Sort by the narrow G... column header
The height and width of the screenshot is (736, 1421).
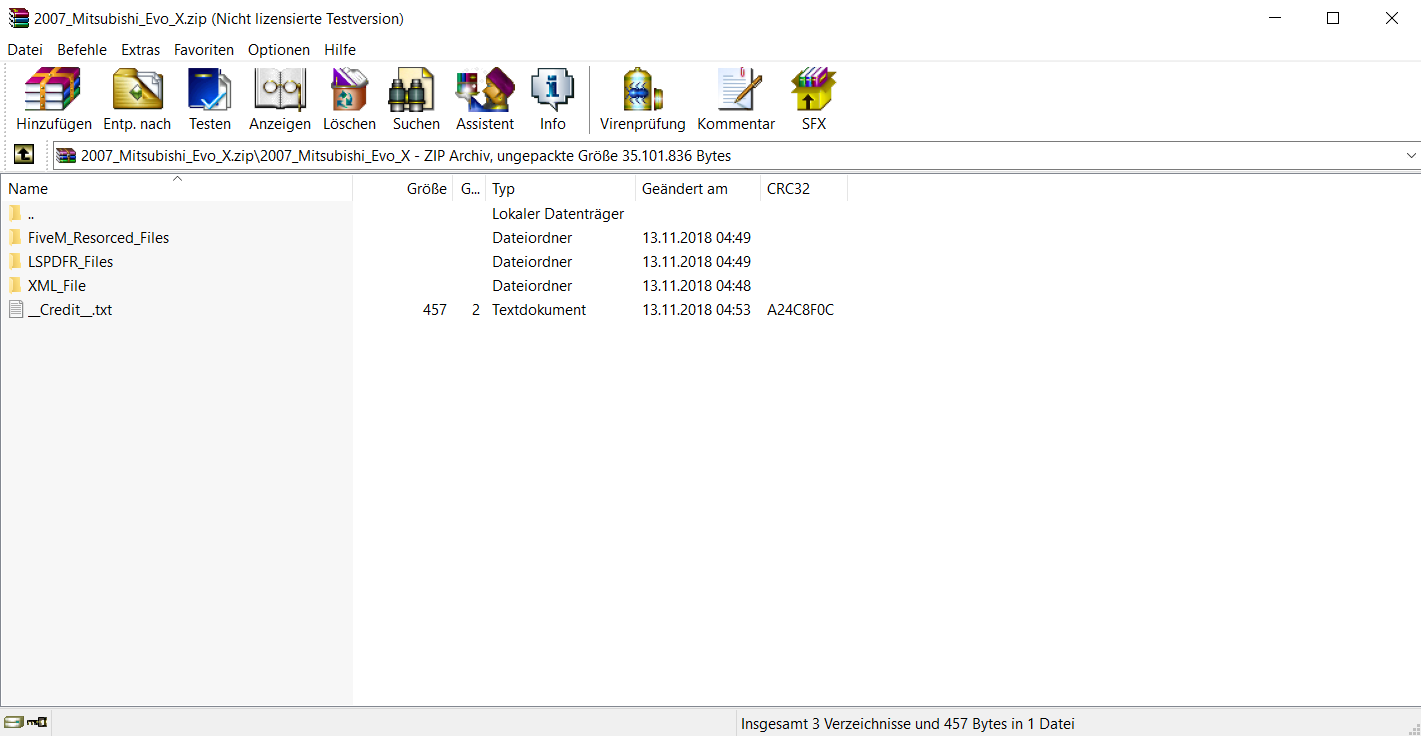[469, 188]
